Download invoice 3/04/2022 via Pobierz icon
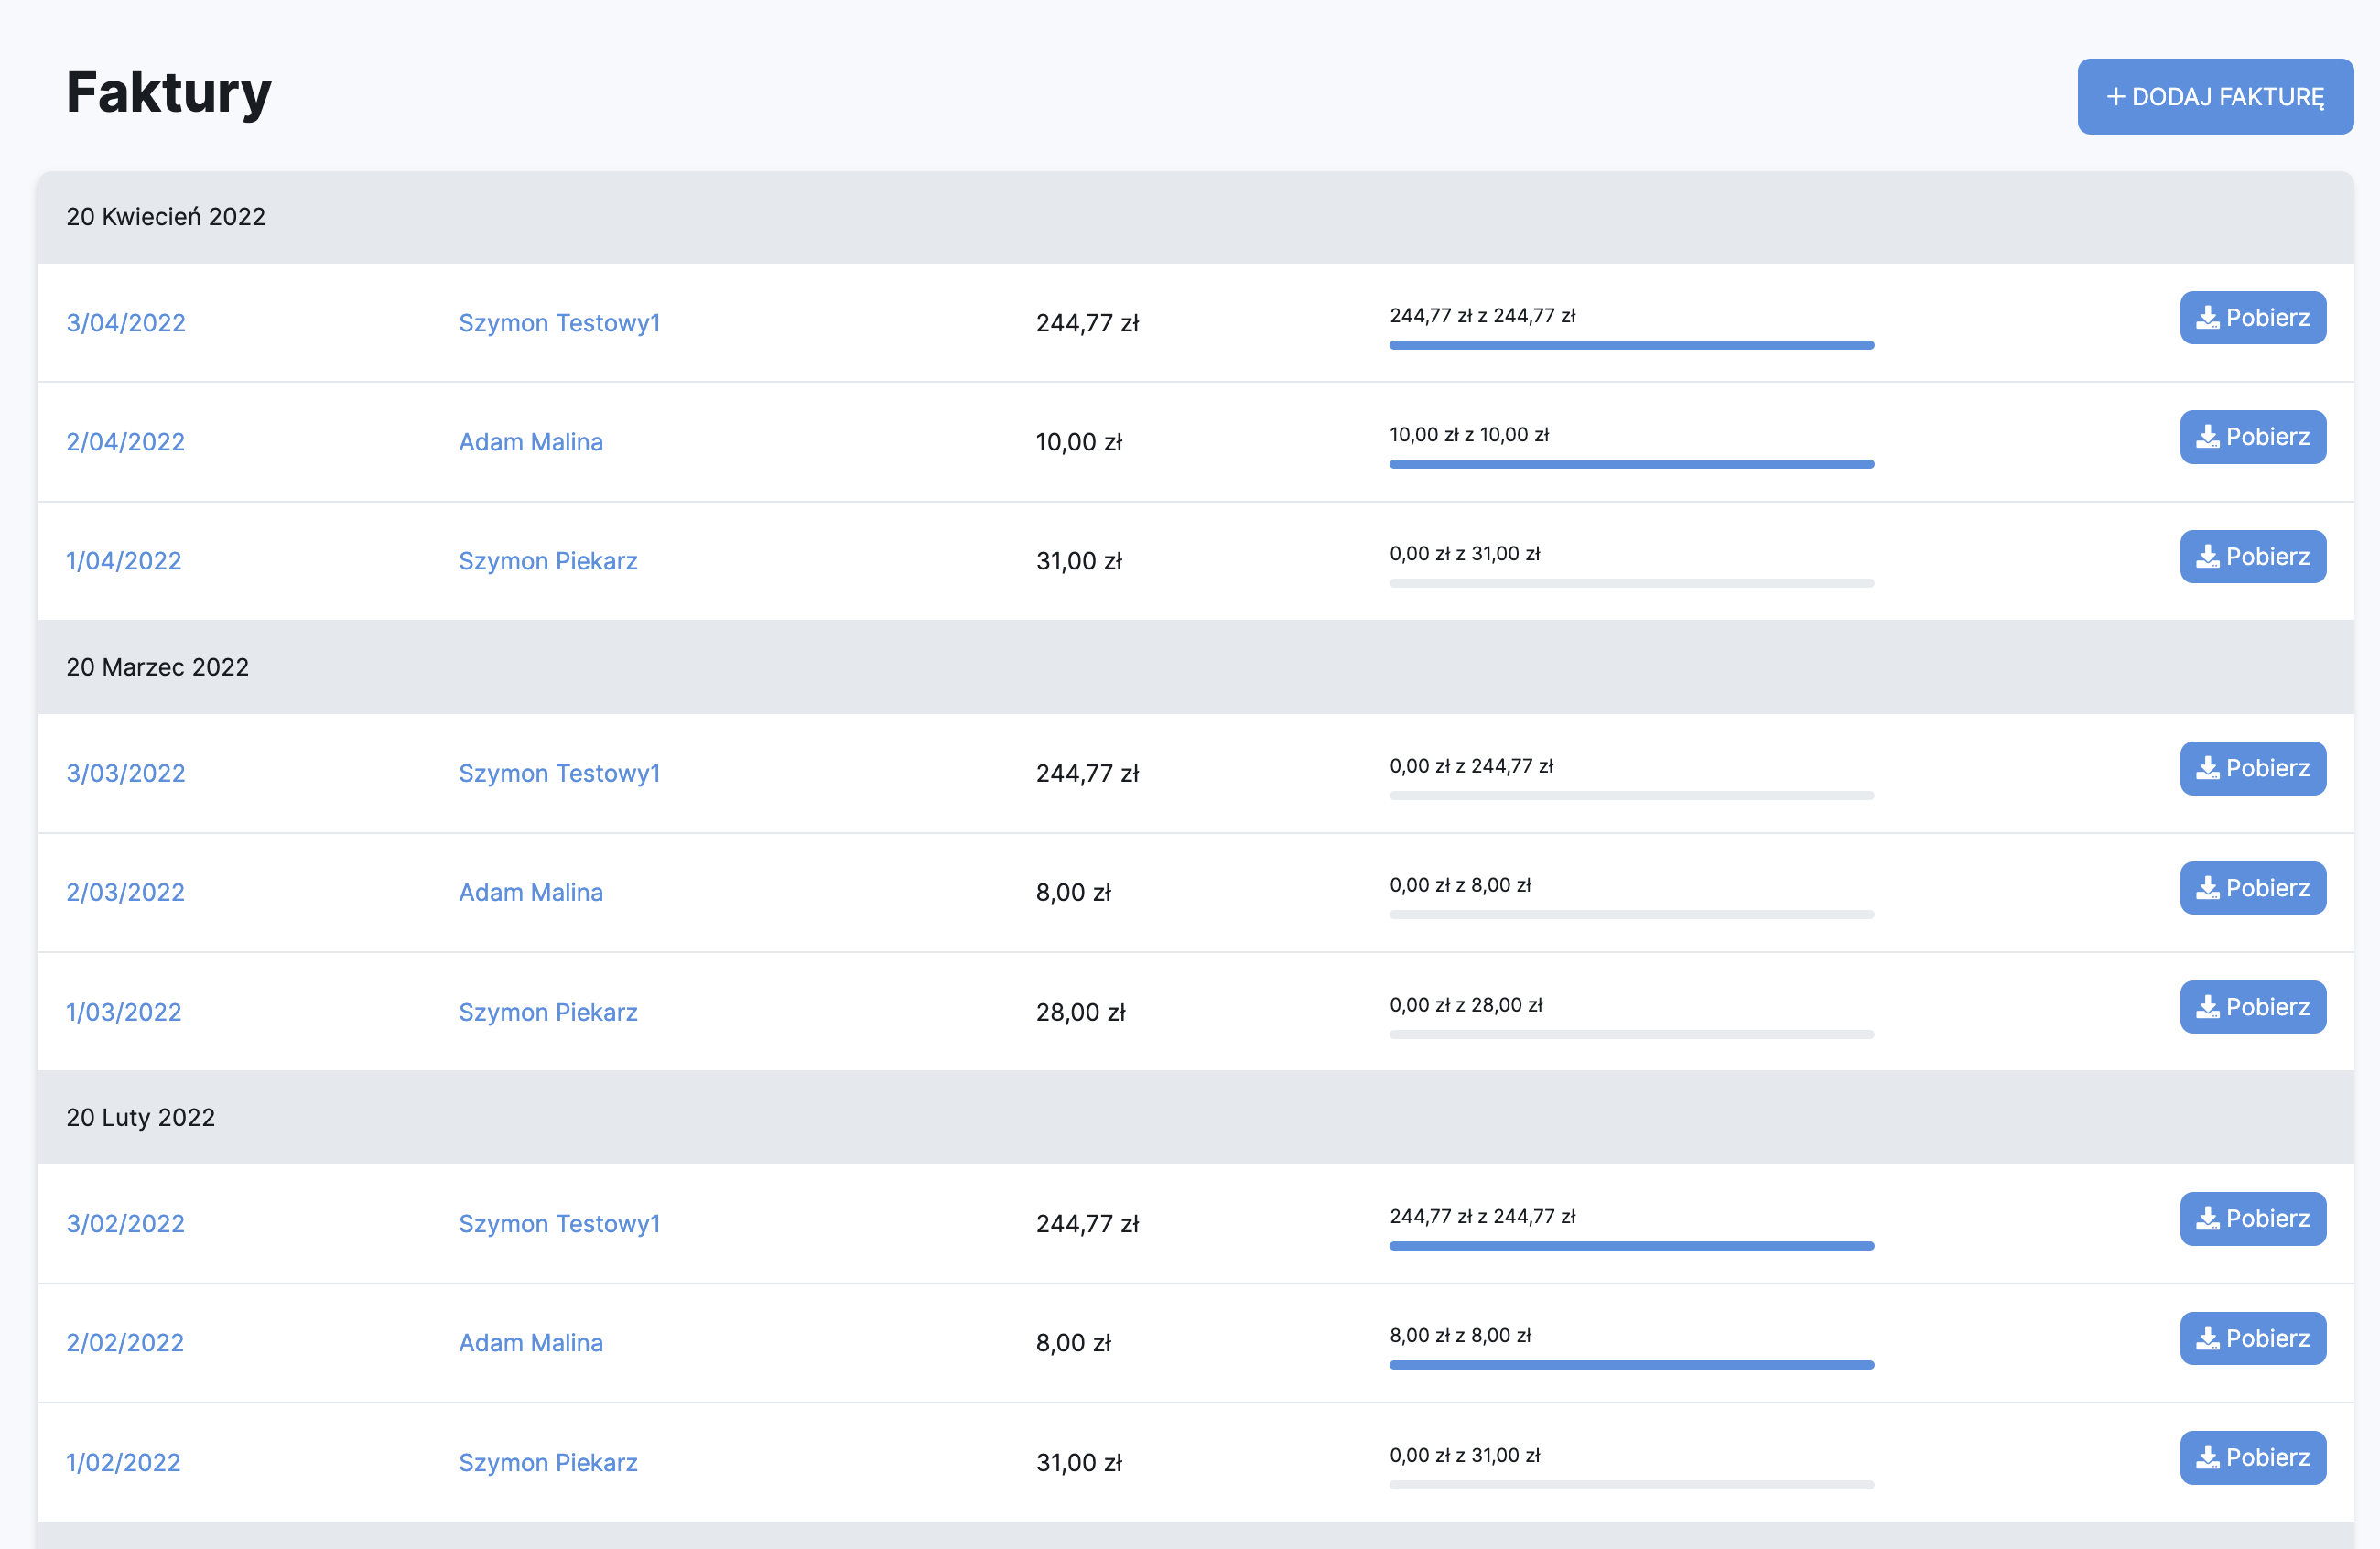 click(2252, 318)
